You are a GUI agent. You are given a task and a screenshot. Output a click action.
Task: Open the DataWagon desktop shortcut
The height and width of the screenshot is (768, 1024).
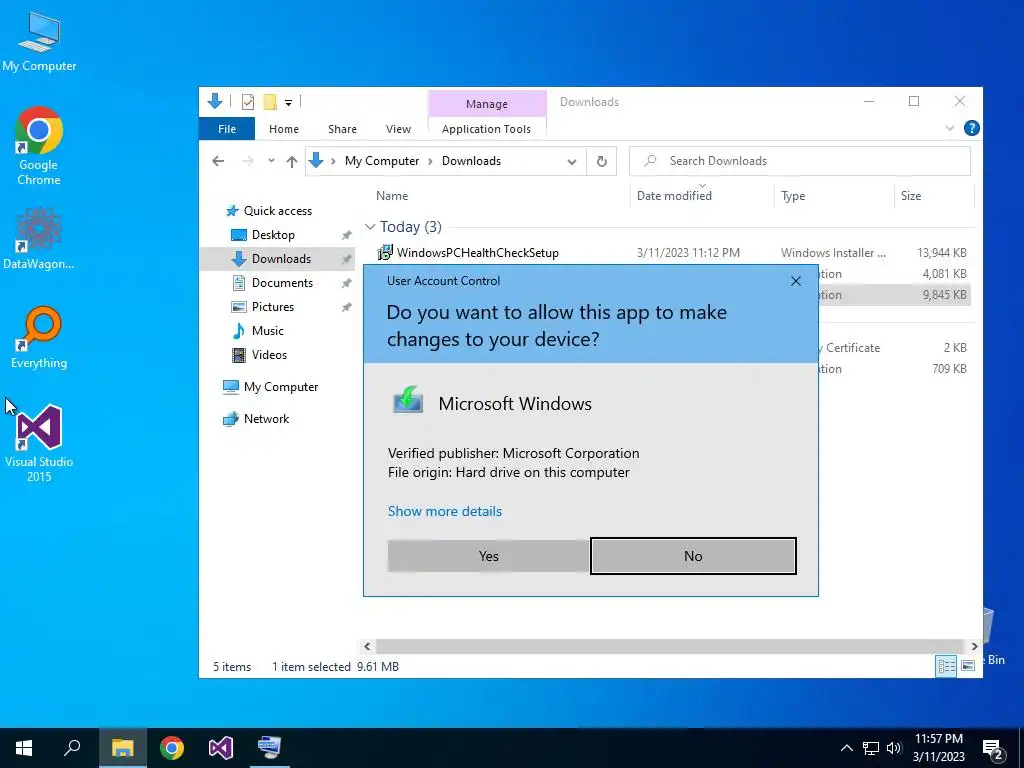pyautogui.click(x=39, y=238)
